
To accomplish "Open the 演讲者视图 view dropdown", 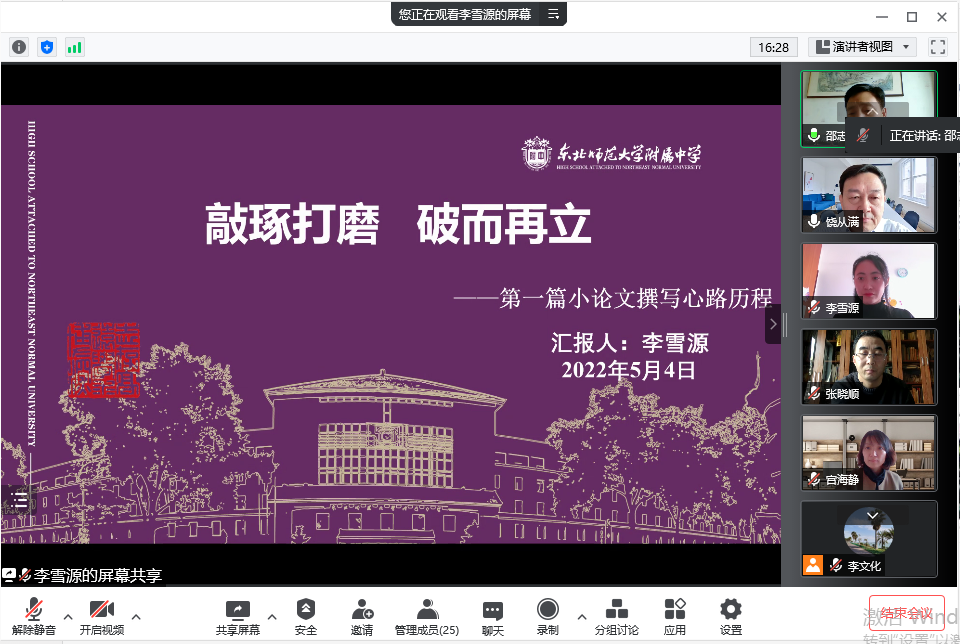I will tap(862, 47).
